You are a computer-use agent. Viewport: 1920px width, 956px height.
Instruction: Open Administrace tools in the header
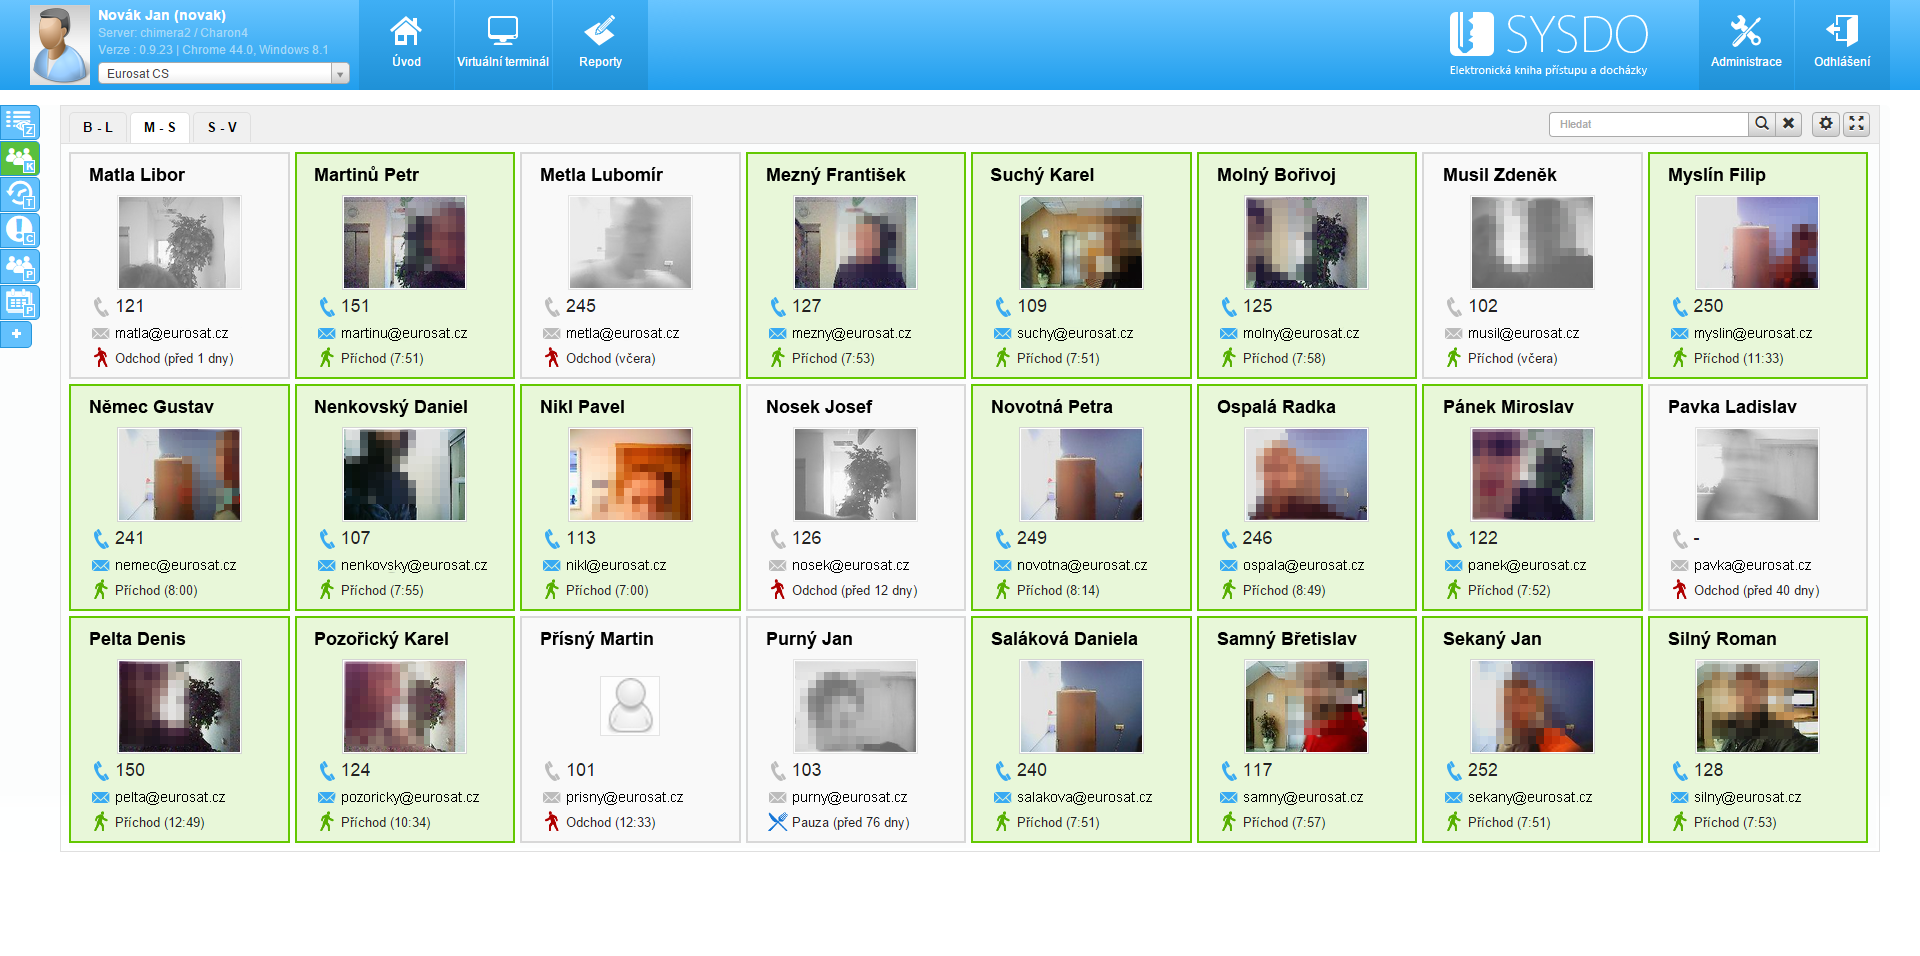coord(1746,44)
